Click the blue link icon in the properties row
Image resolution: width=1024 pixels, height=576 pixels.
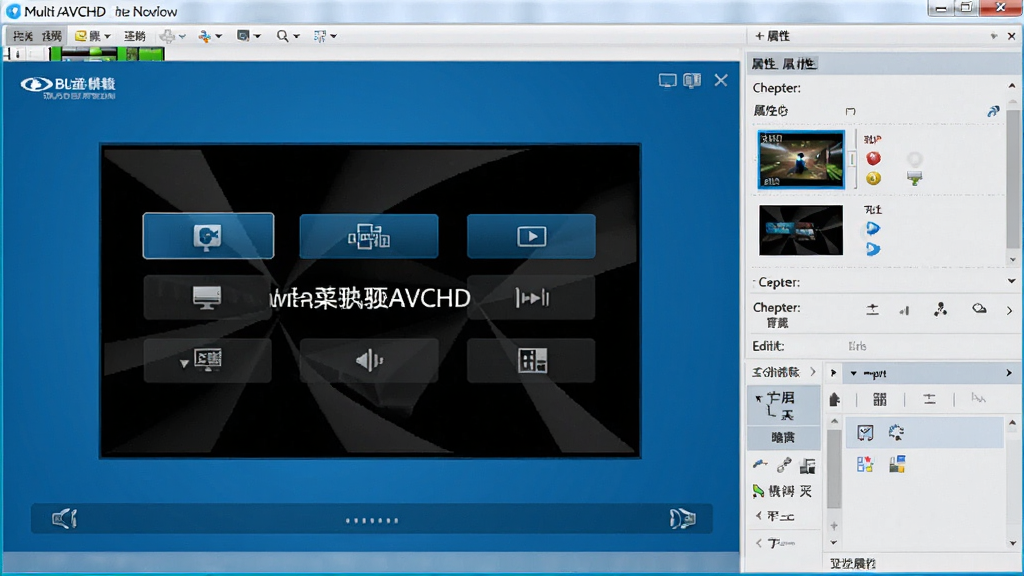pyautogui.click(x=993, y=111)
